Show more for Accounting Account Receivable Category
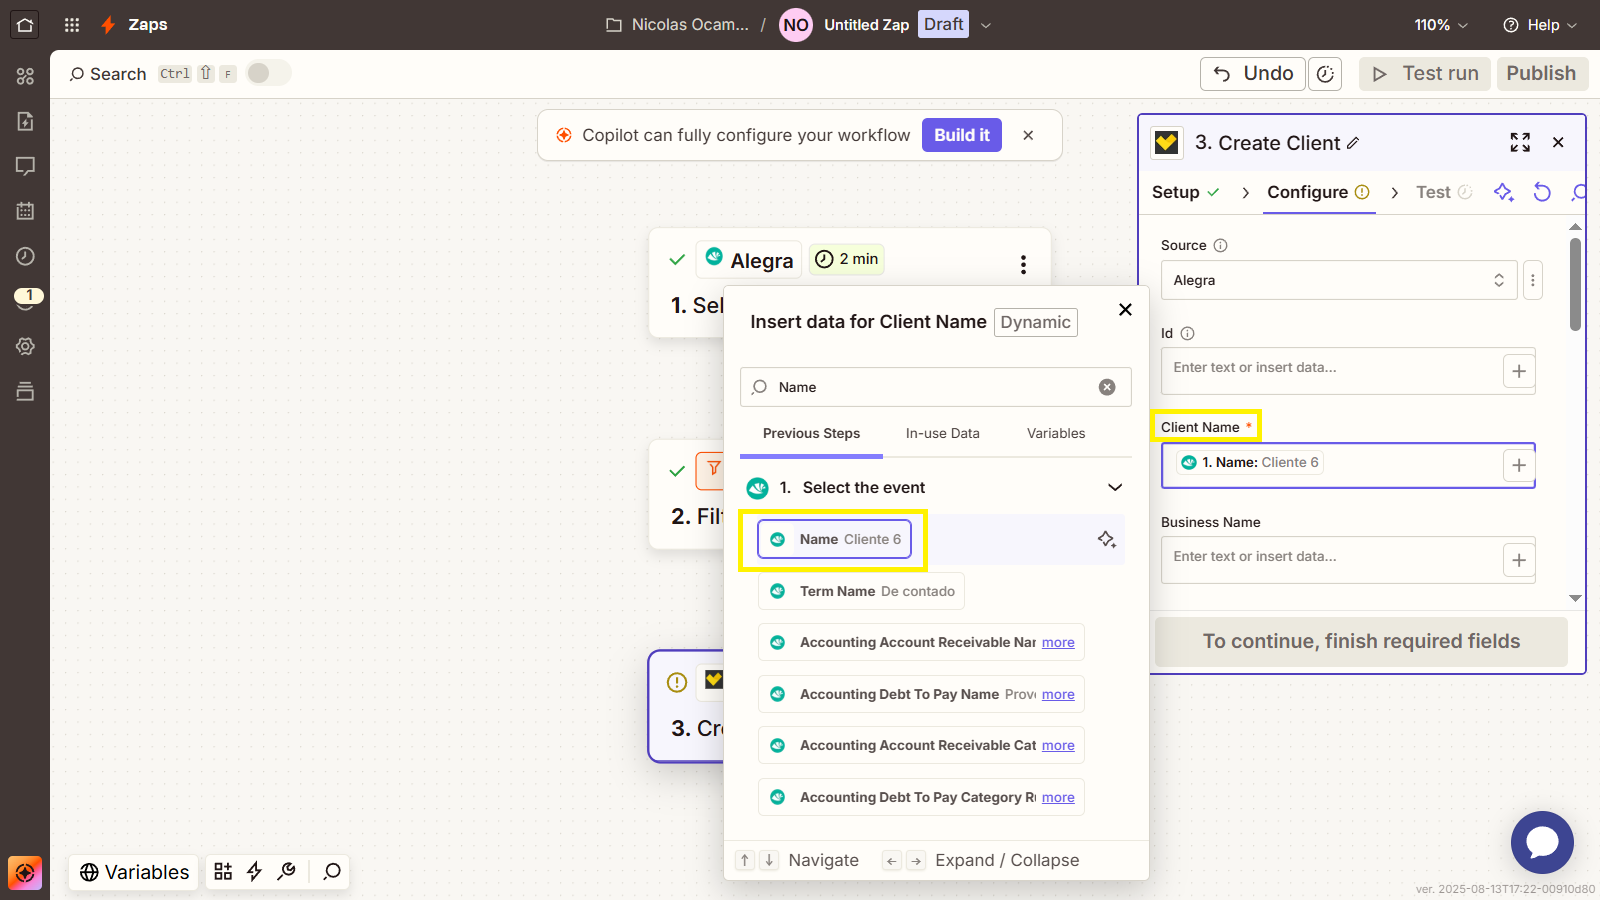 (1058, 746)
